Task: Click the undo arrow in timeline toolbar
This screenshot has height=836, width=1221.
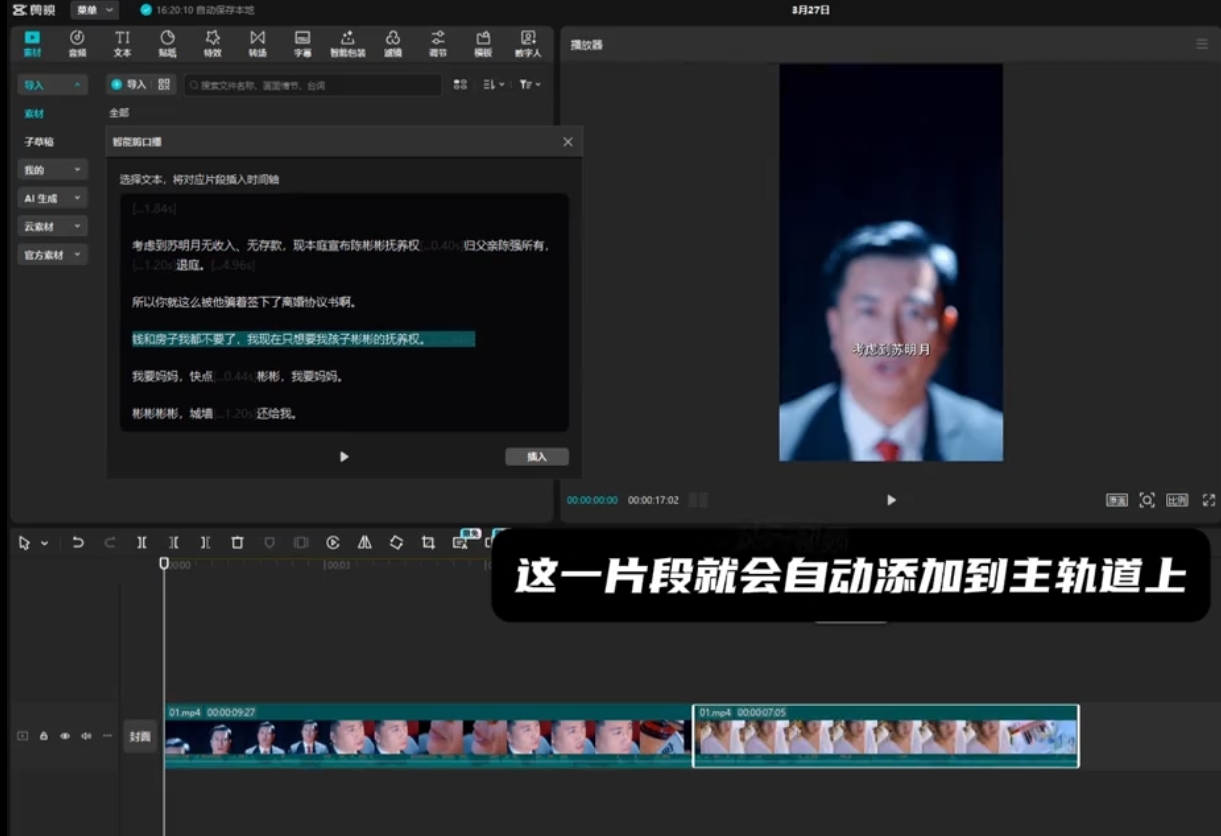Action: pyautogui.click(x=77, y=542)
